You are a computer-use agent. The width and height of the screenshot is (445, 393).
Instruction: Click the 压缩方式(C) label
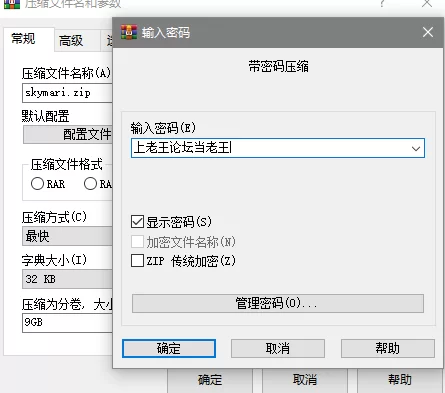click(x=54, y=217)
